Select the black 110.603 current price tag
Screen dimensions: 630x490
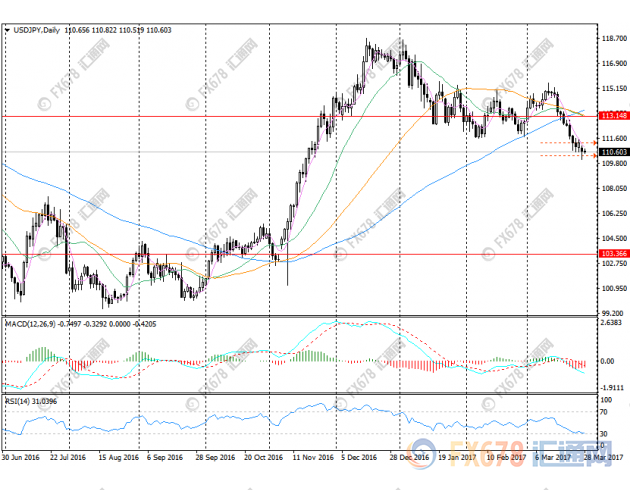pyautogui.click(x=612, y=152)
